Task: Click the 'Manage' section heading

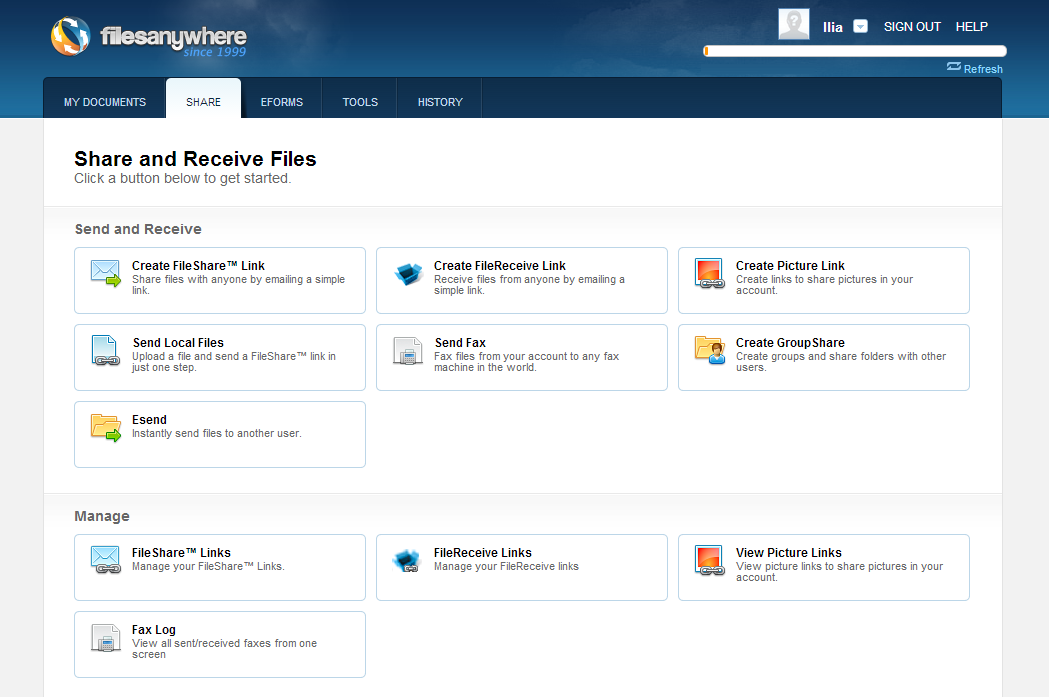Action: 102,516
